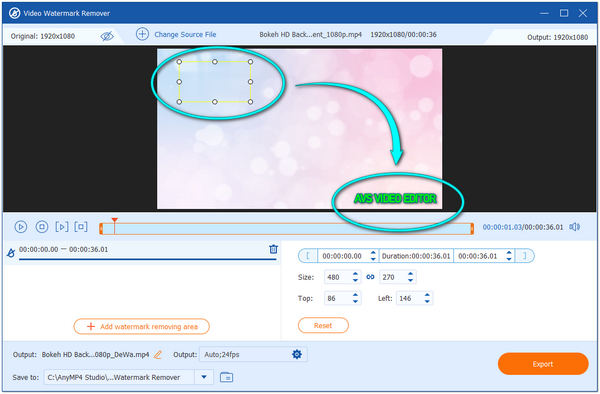Click the Original: 1920x1080 label
Screen dimensions: 600x394
[x=42, y=36]
